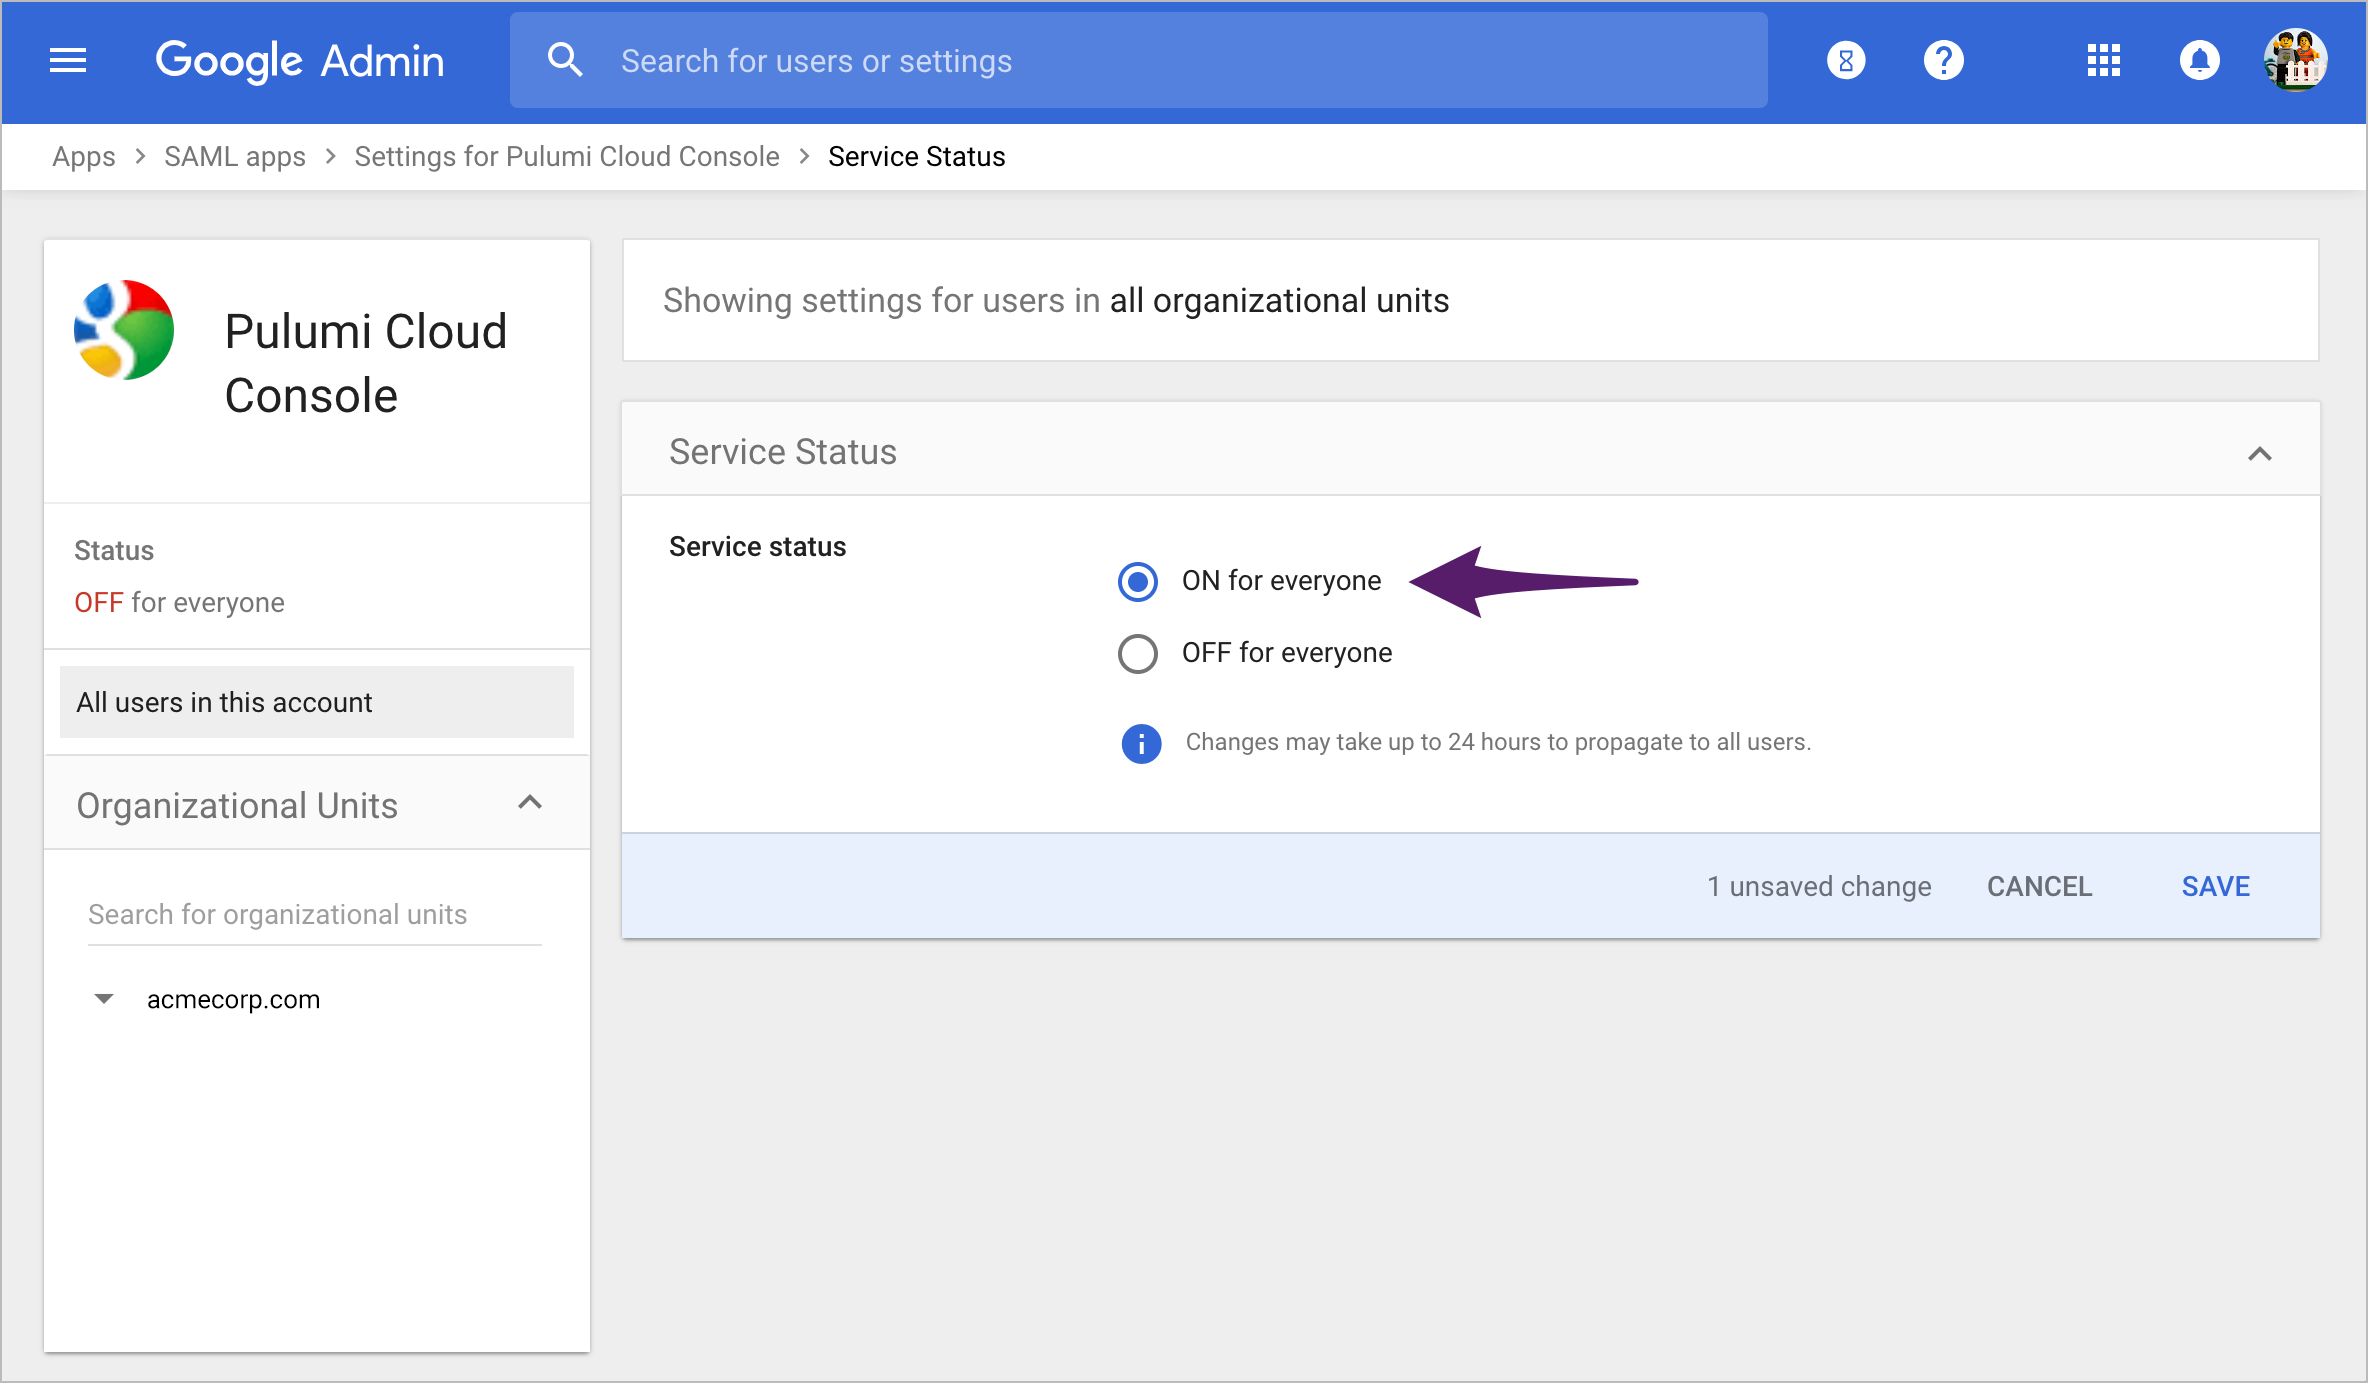Image resolution: width=2368 pixels, height=1383 pixels.
Task: Collapse the Service Status section
Action: [2261, 454]
